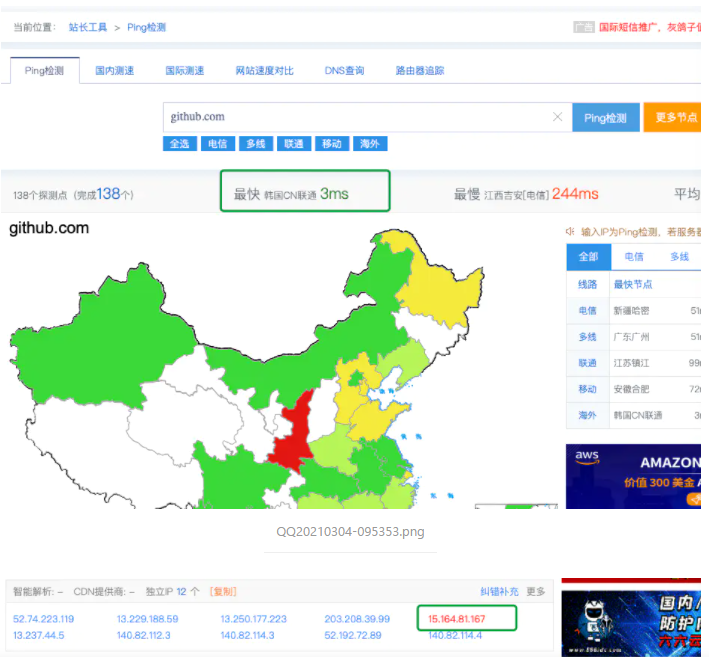Click the 最快节点 column header

tap(633, 284)
